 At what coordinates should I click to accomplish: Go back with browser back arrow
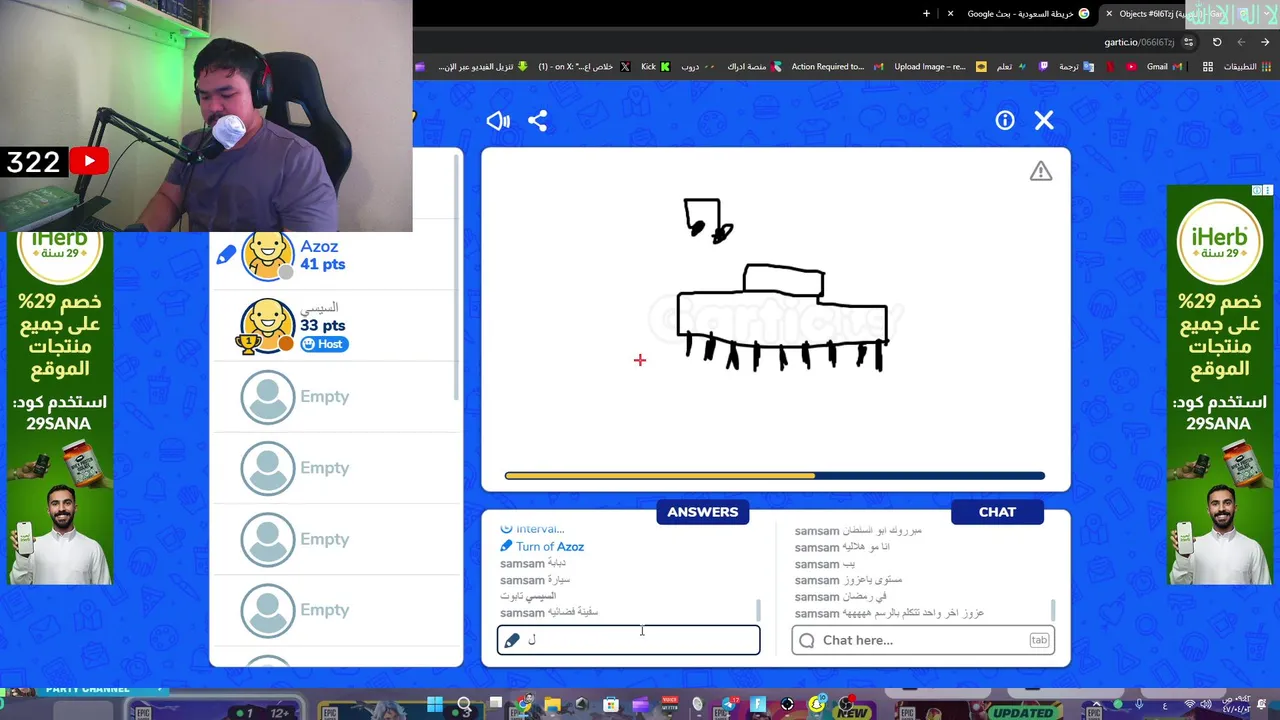[x=1265, y=42]
